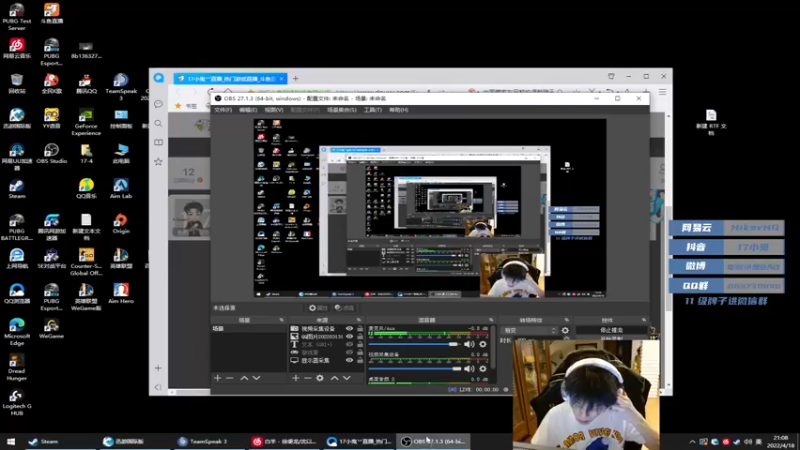800x450 pixels.
Task: Pop out the Audio Mixer dock icon
Action: [491, 320]
